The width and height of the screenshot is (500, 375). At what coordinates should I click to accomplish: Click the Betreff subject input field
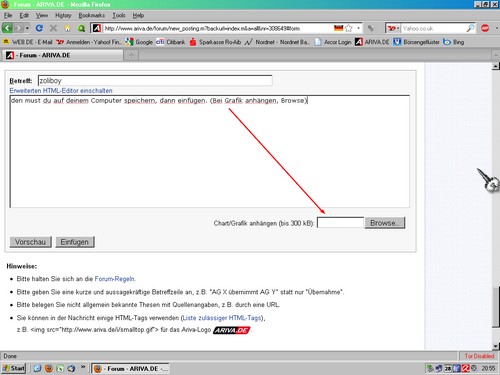tap(155, 81)
